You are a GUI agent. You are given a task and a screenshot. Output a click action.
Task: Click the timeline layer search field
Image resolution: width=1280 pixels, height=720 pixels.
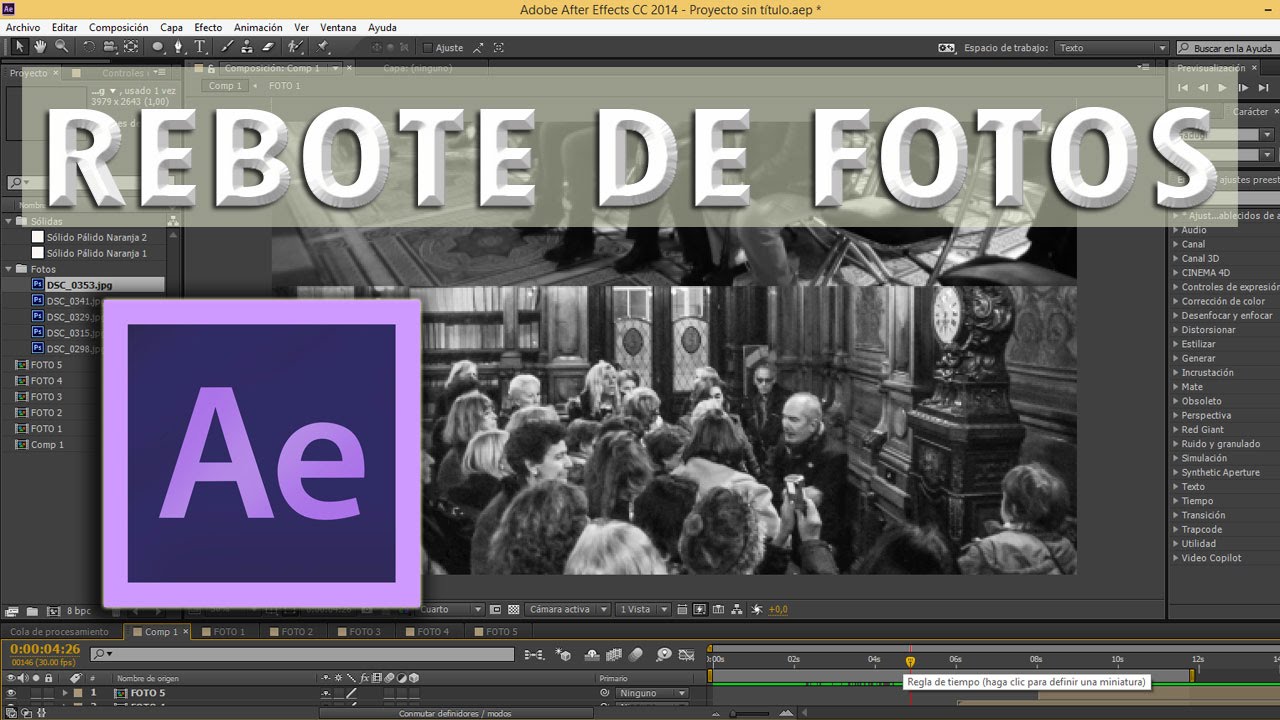(x=302, y=654)
